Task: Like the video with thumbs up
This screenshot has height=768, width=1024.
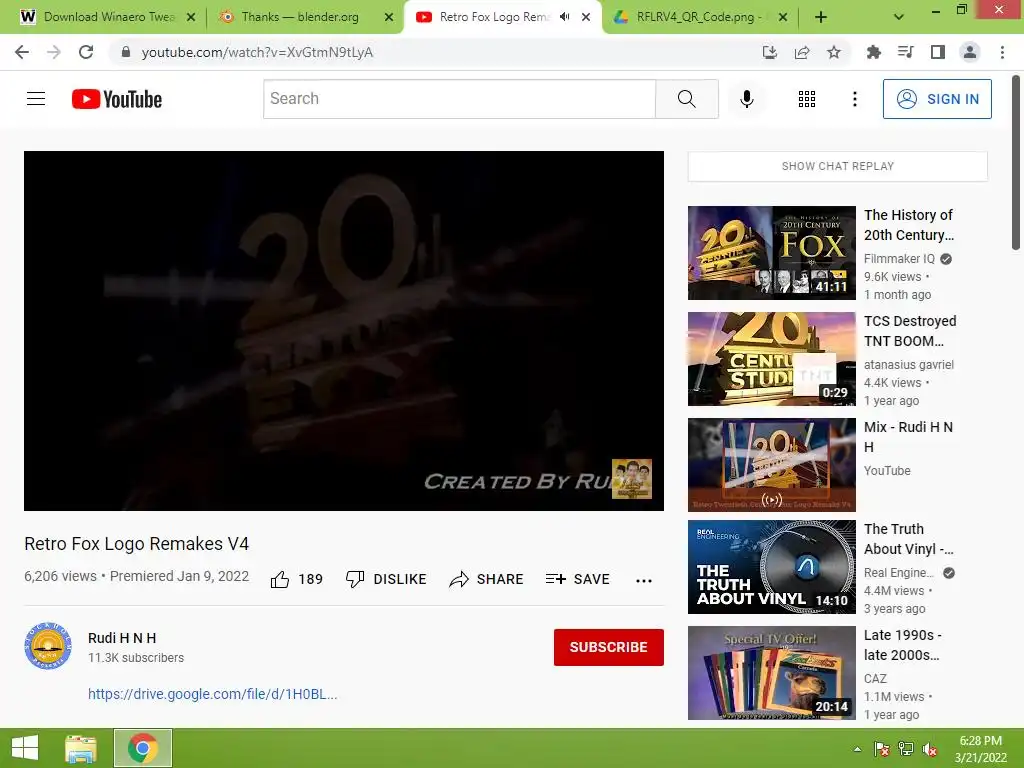Action: point(280,579)
